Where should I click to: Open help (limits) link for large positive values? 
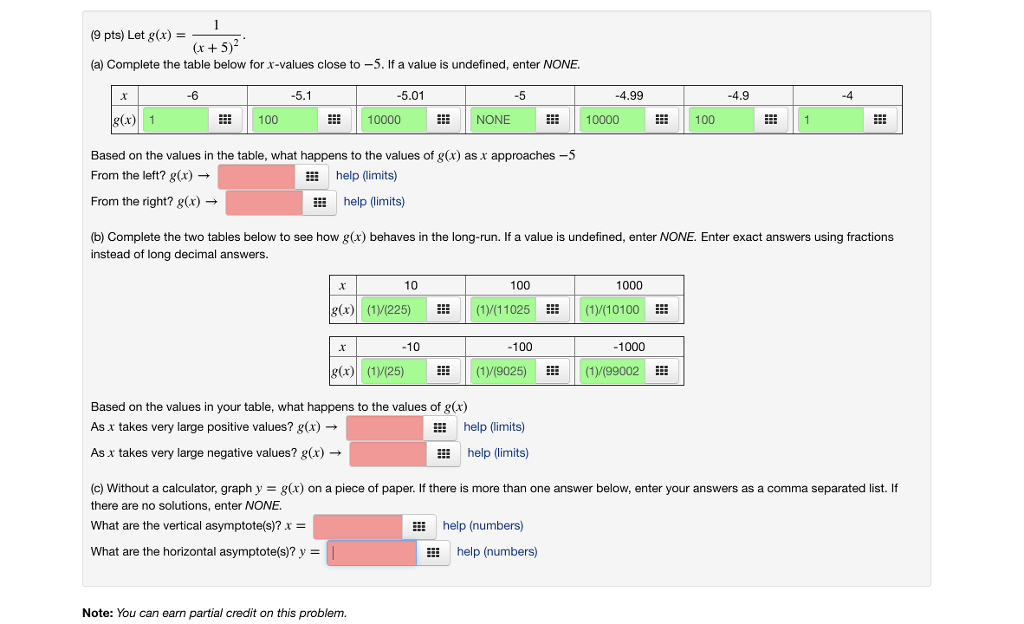[x=494, y=427]
